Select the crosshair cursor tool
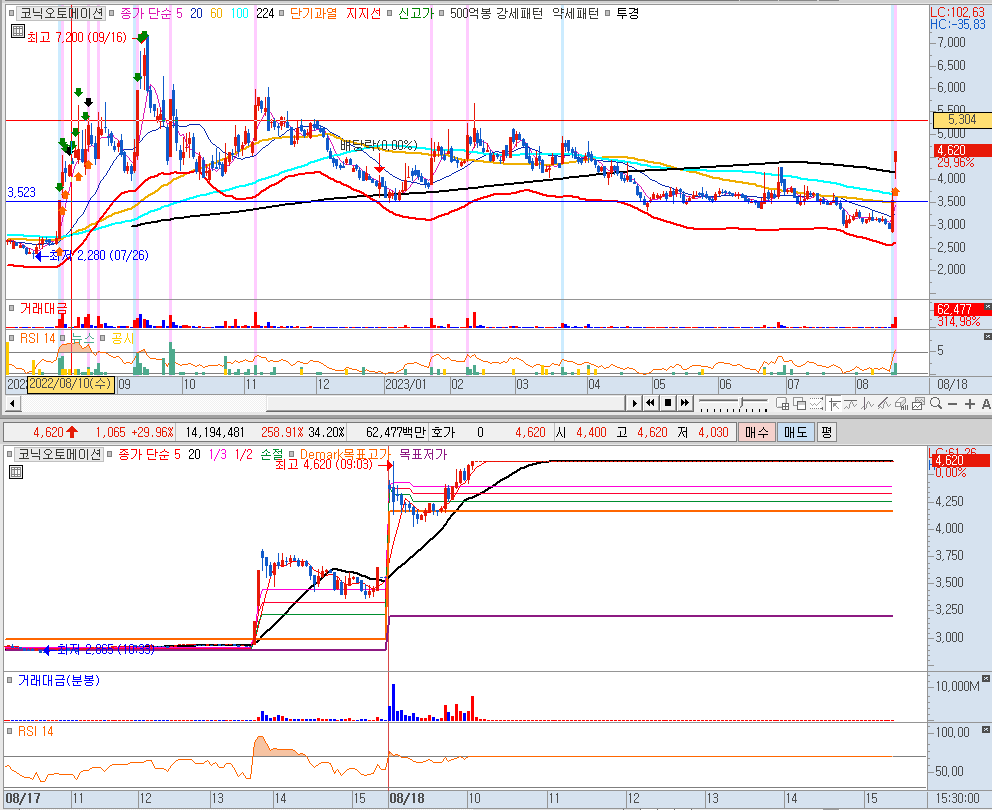992x810 pixels. click(x=834, y=403)
